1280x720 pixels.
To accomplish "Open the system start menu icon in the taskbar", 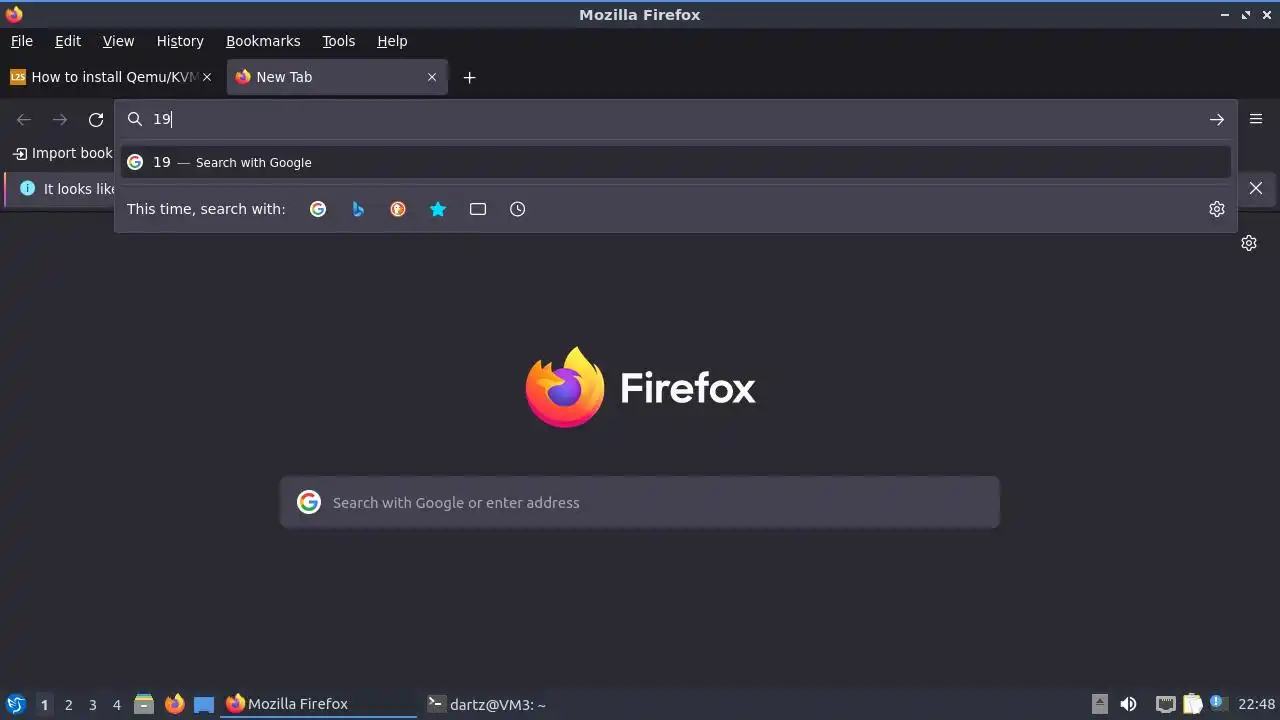I will click(15, 704).
